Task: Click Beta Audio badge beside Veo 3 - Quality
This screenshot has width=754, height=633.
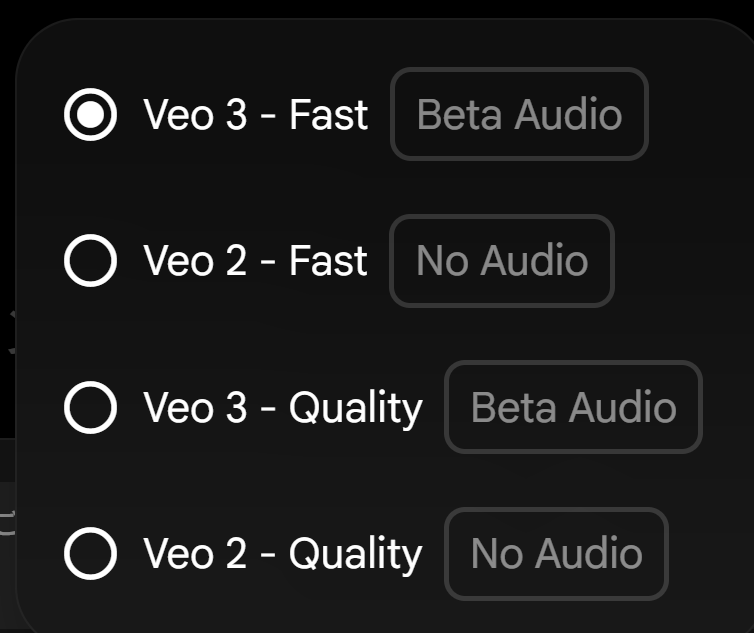Action: pos(573,407)
